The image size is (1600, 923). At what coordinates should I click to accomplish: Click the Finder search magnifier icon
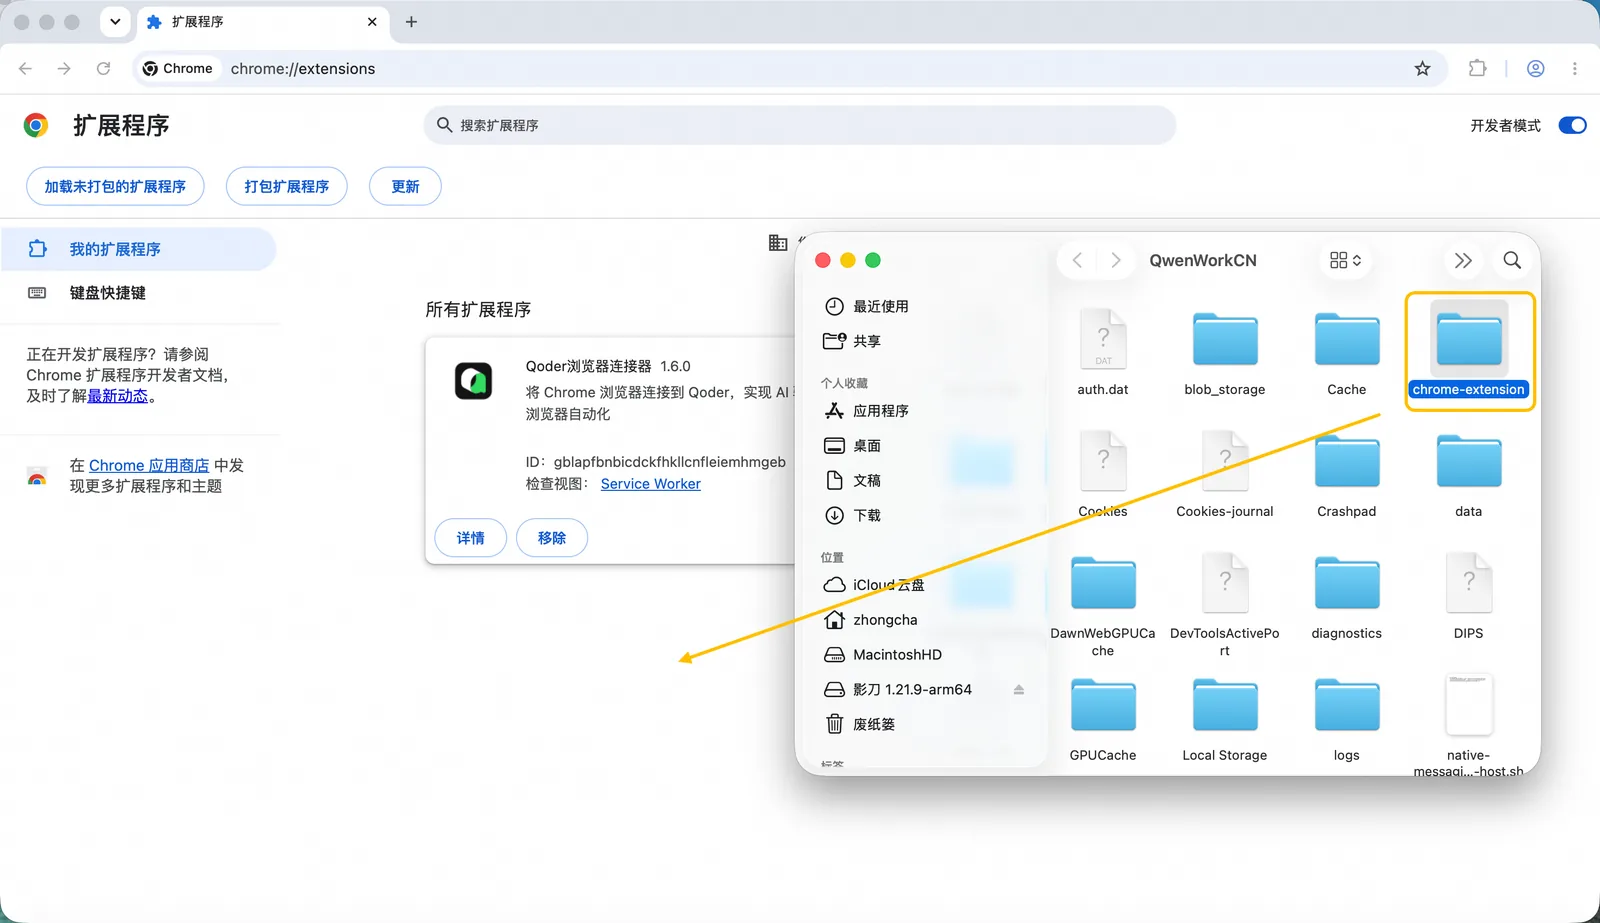tap(1512, 260)
